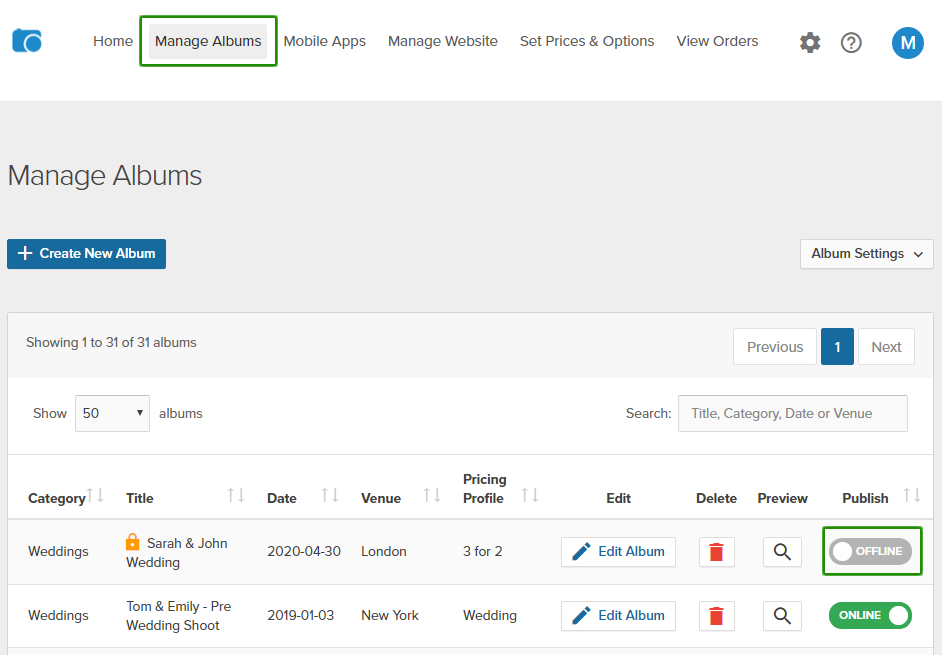Delete the Tom & Emily album

coord(716,616)
